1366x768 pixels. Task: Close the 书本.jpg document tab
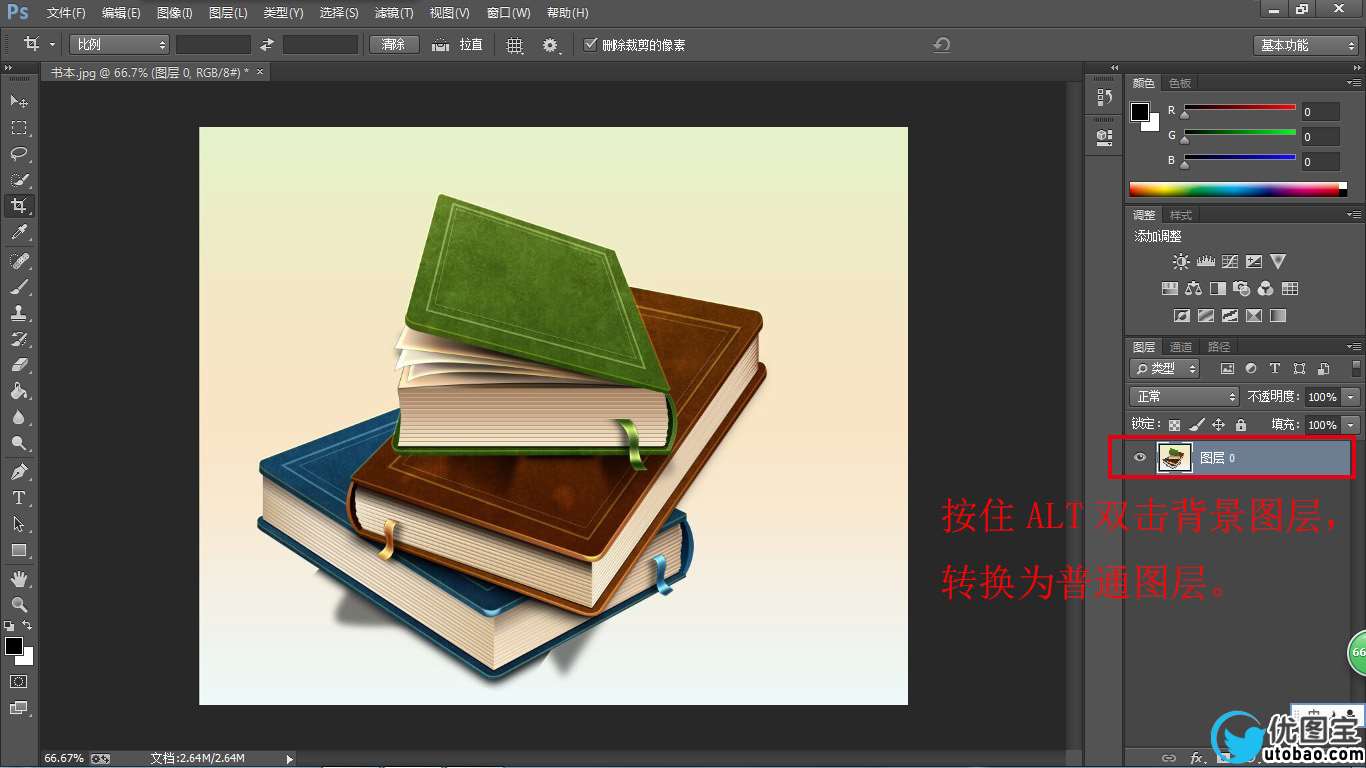(x=261, y=72)
